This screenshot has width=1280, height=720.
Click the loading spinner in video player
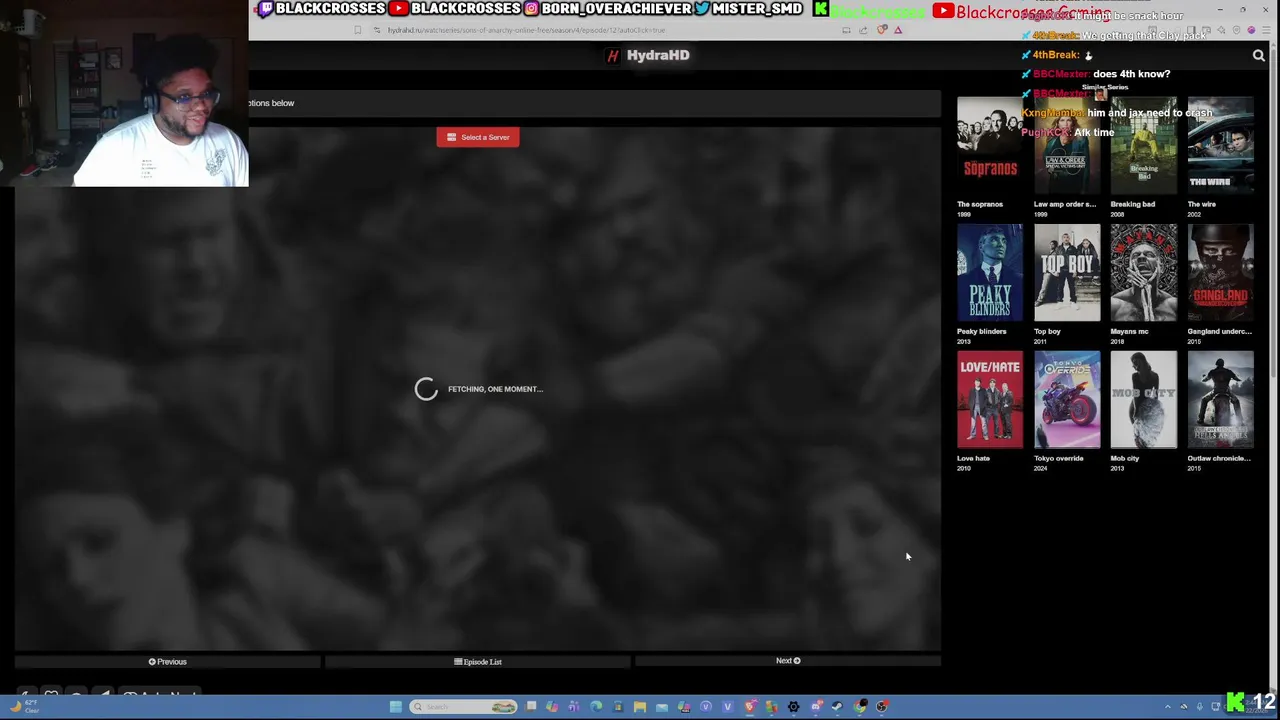coord(426,389)
